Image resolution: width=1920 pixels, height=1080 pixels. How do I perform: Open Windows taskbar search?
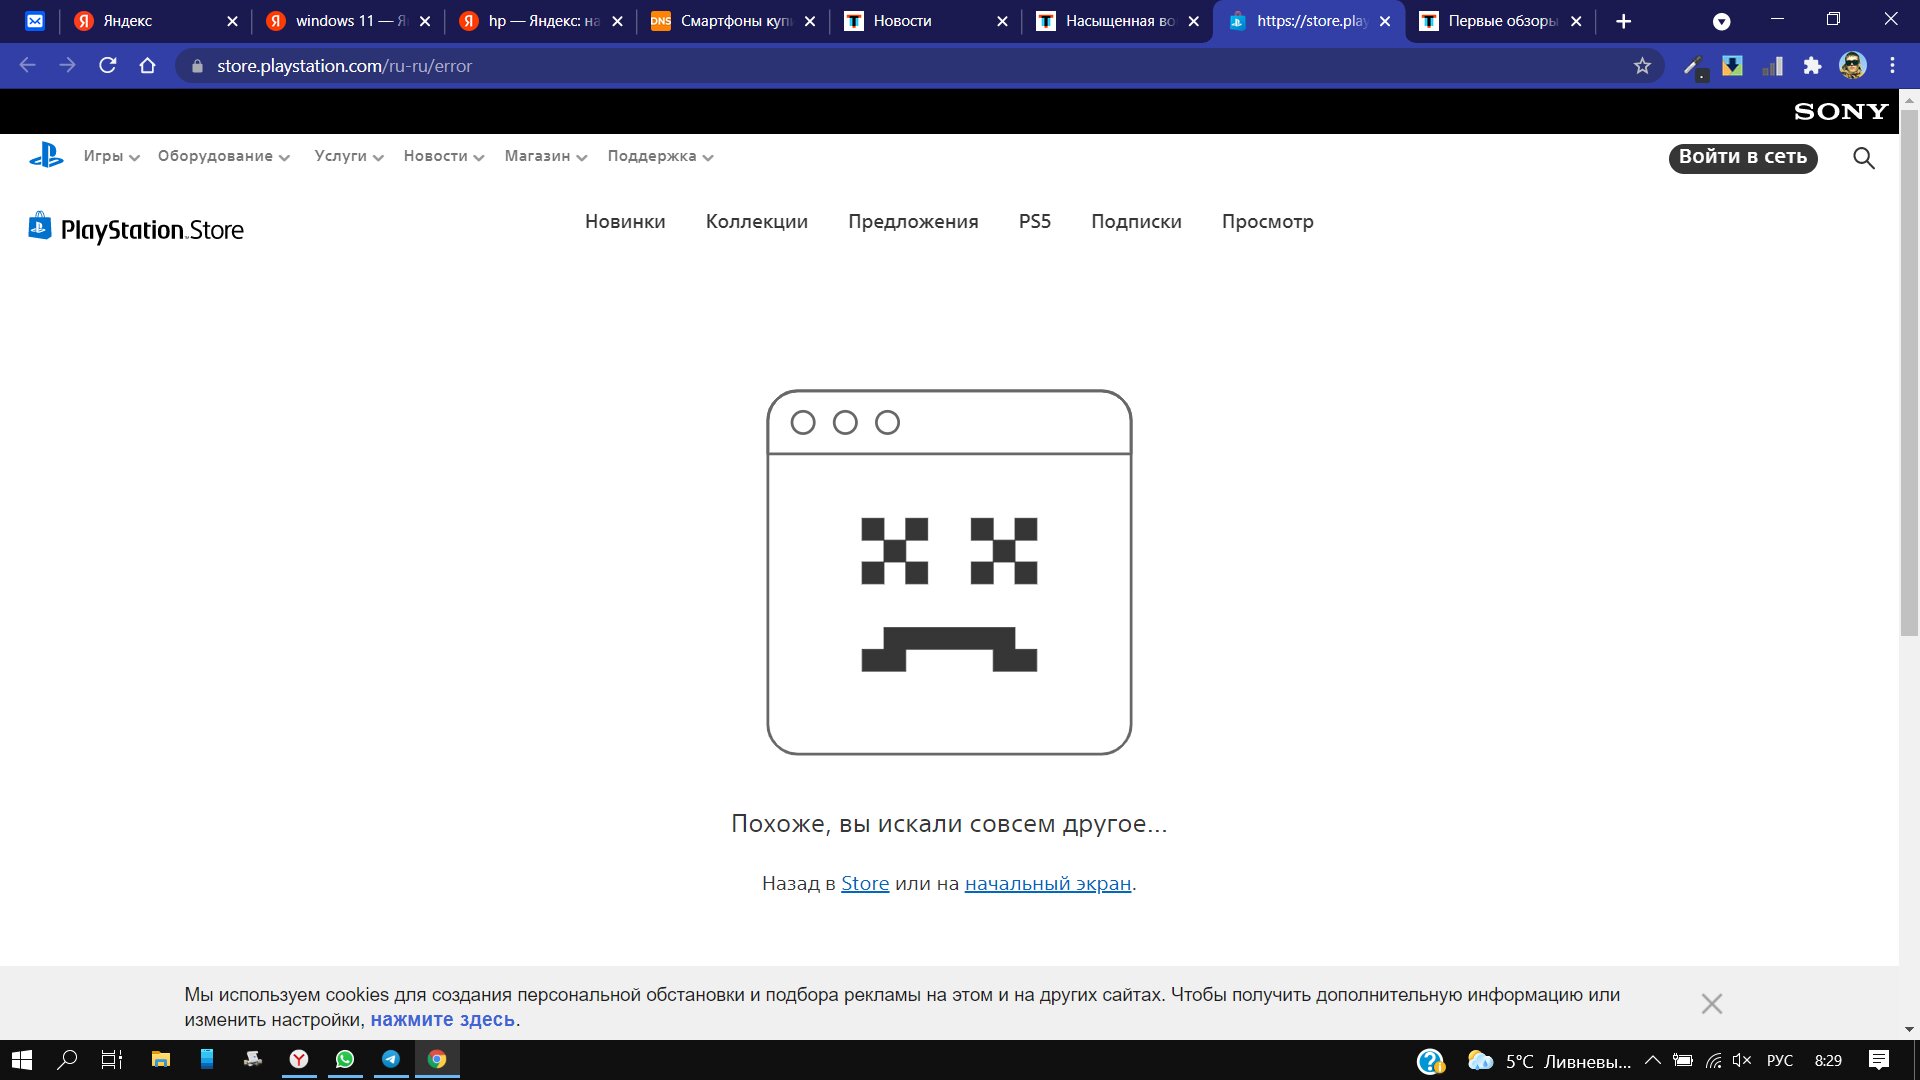[67, 1060]
